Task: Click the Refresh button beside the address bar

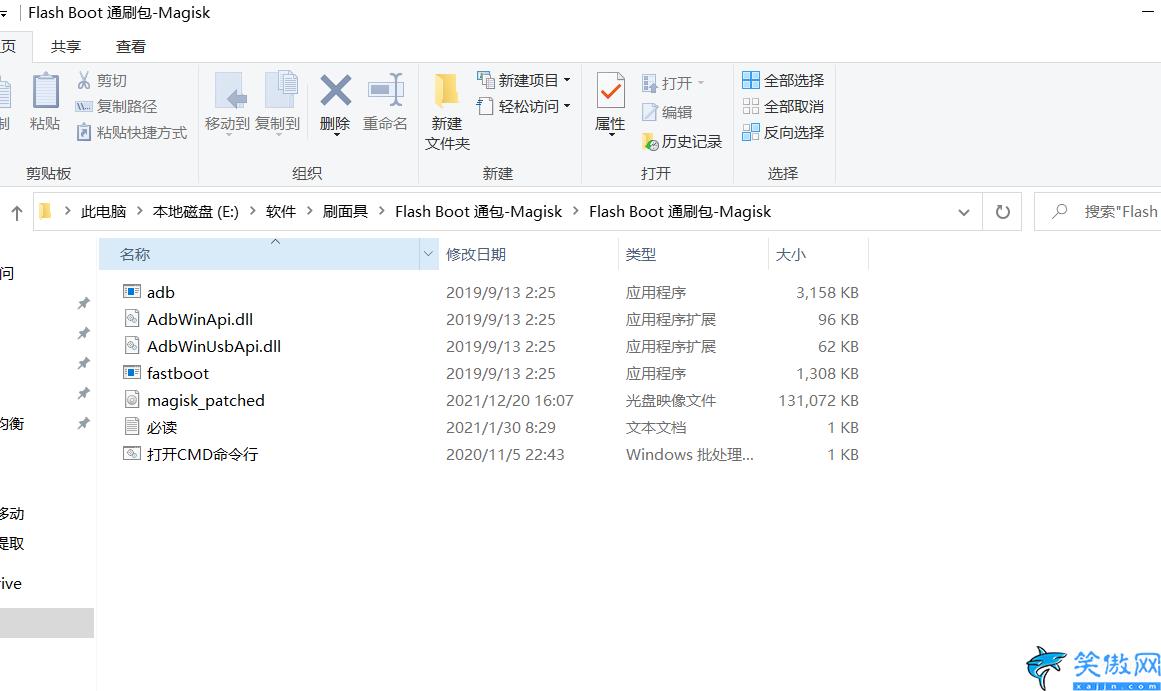Action: pos(1003,212)
